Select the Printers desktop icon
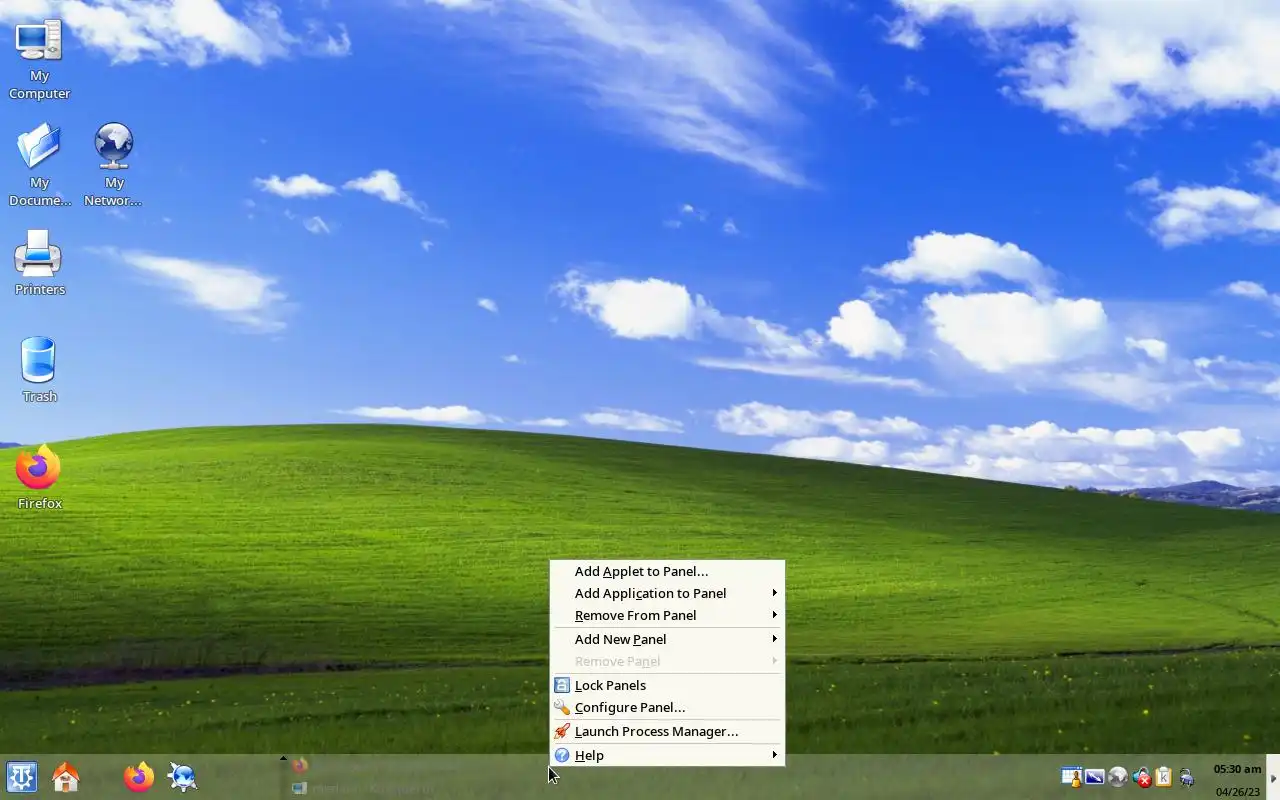 pos(39,263)
